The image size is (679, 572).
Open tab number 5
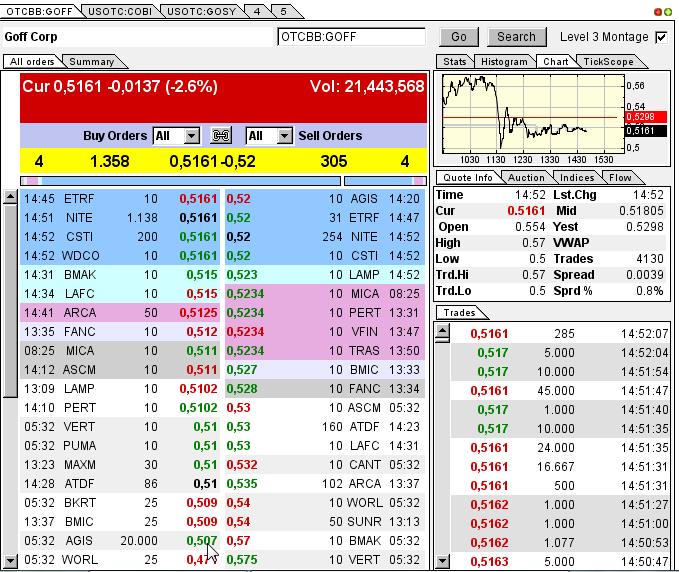(284, 11)
